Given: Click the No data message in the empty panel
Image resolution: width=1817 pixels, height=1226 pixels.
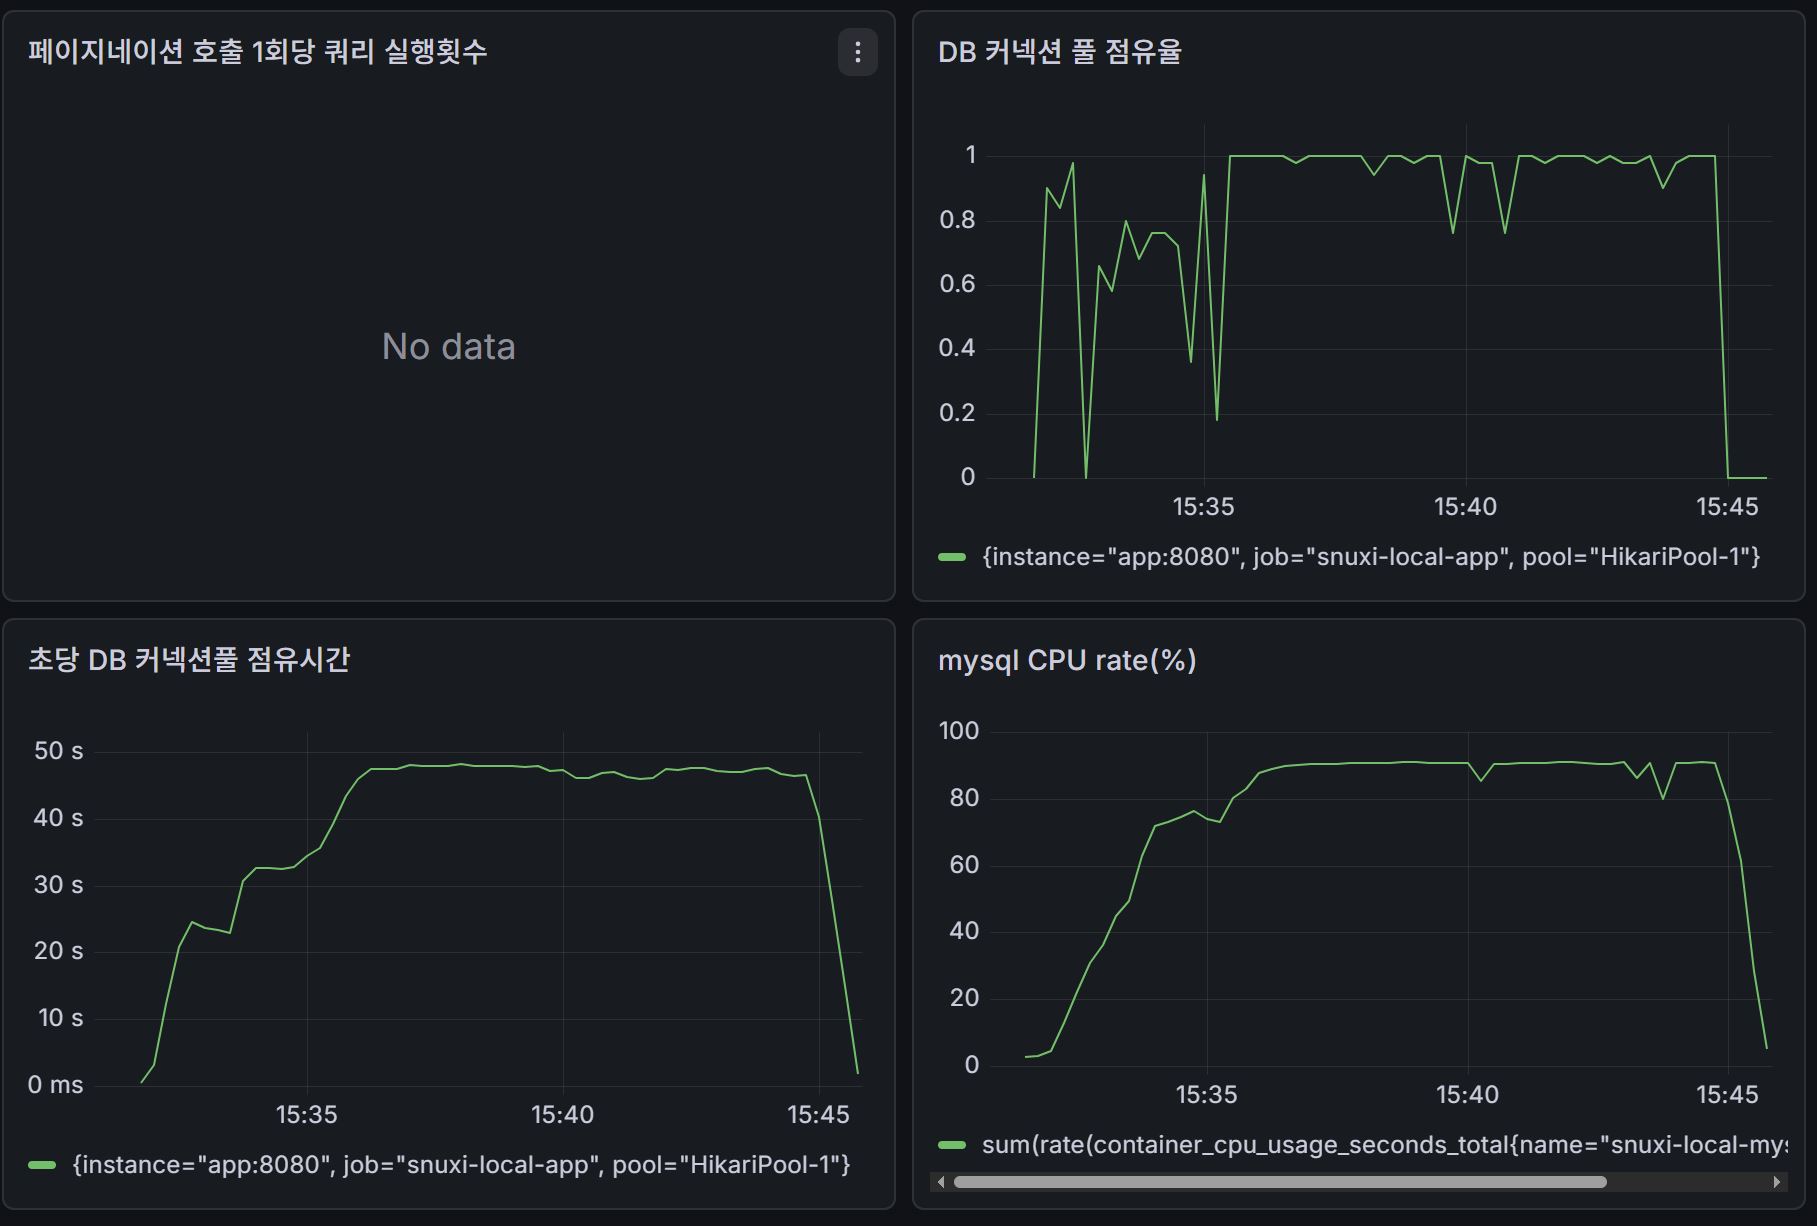Looking at the screenshot, I should pos(448,347).
